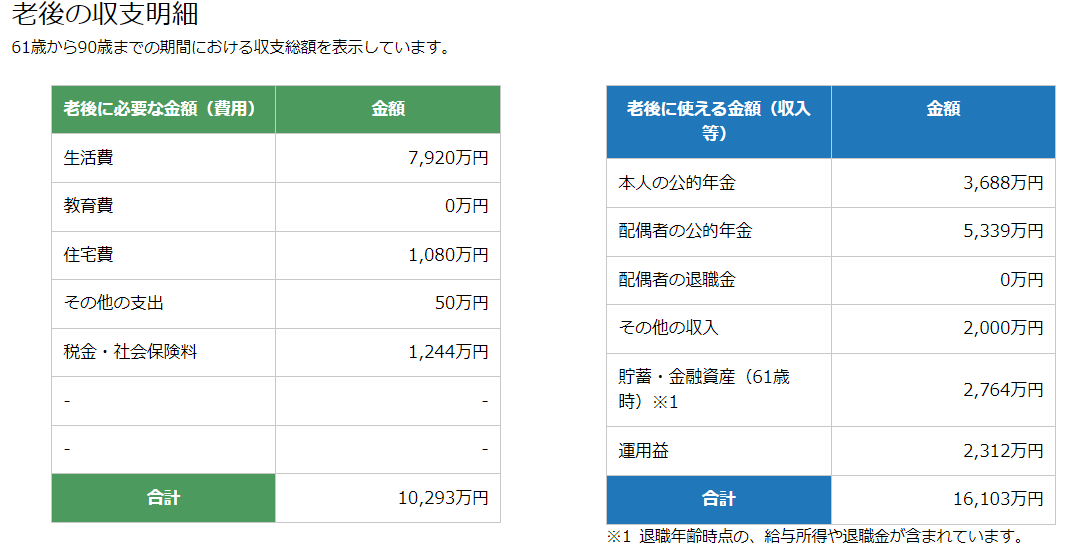Select the 10,293万円 expense total
Screen dimensions: 1080x560
click(x=443, y=498)
